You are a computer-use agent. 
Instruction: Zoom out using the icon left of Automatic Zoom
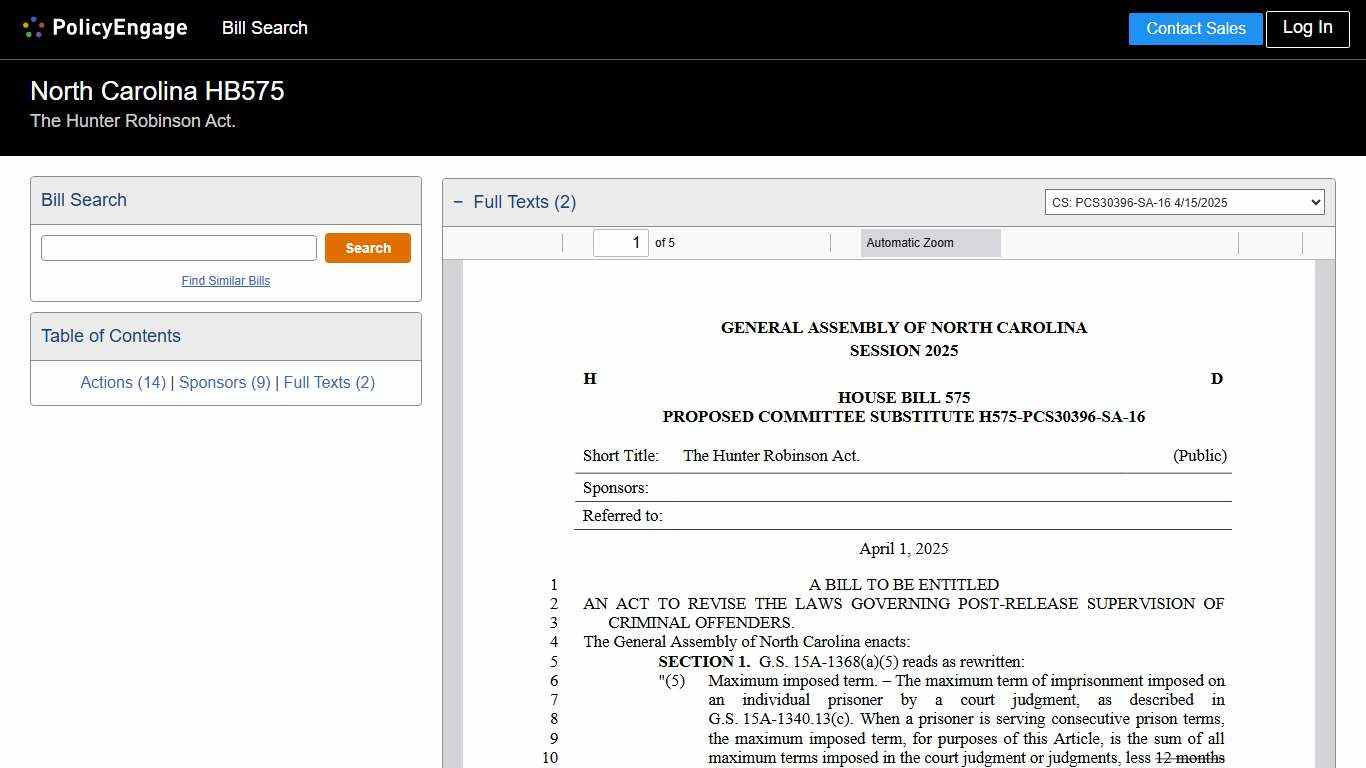845,242
